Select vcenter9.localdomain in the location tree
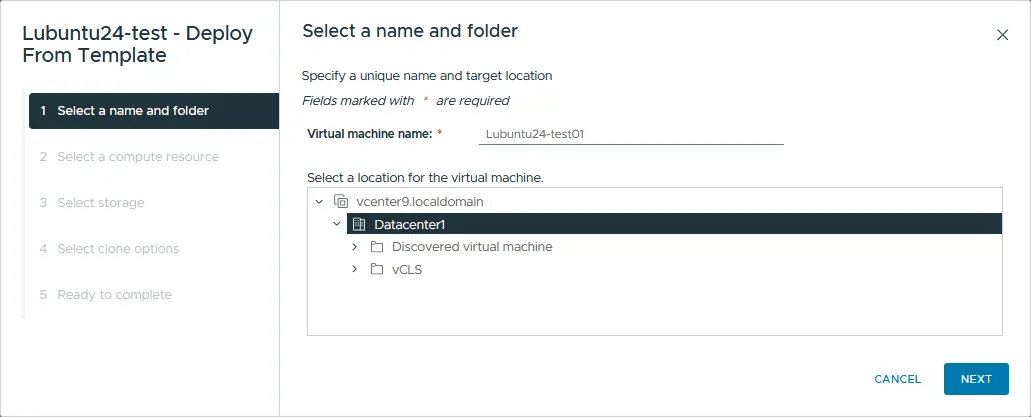 pos(420,202)
